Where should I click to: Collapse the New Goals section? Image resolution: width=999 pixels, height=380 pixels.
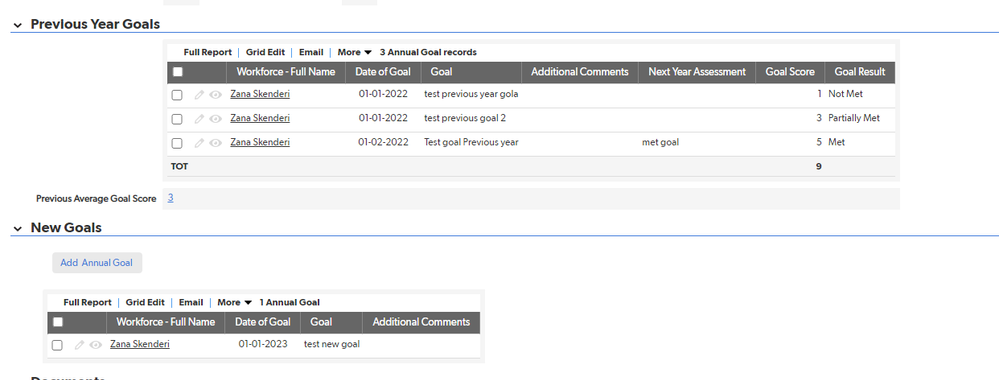click(x=17, y=228)
